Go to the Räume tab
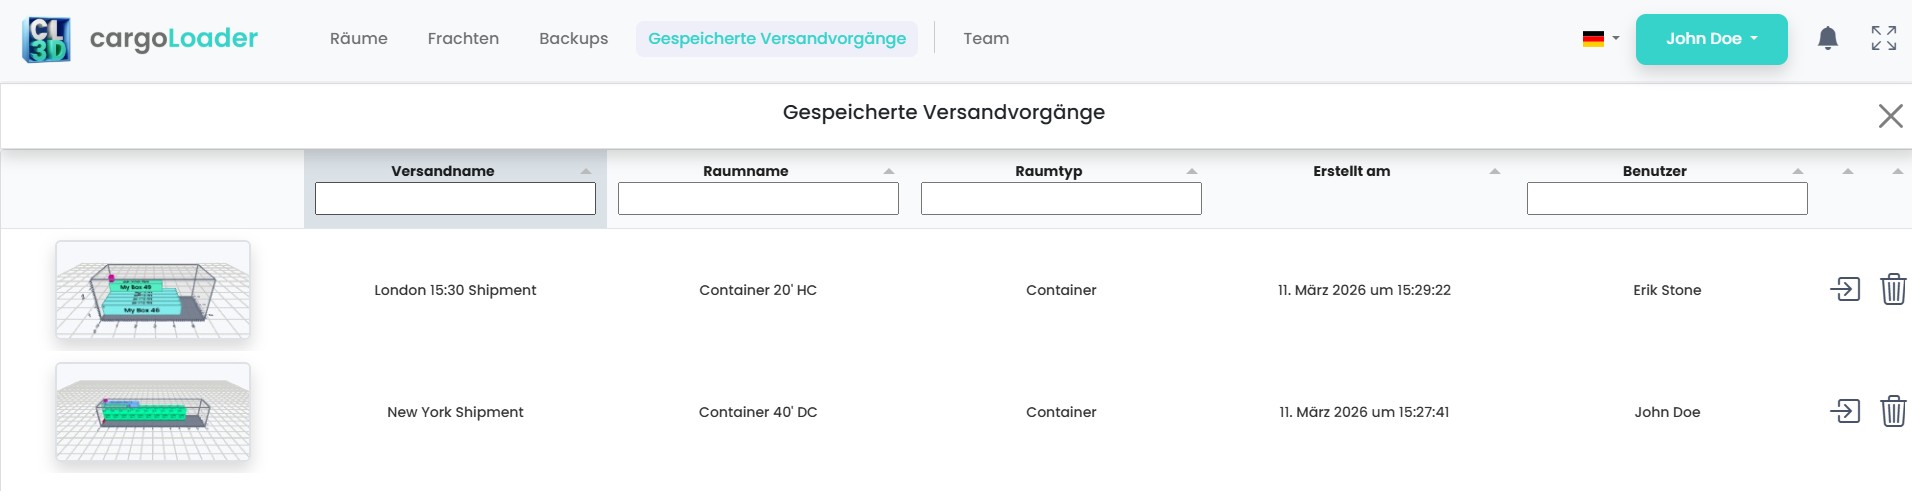The height and width of the screenshot is (491, 1912). click(x=358, y=39)
